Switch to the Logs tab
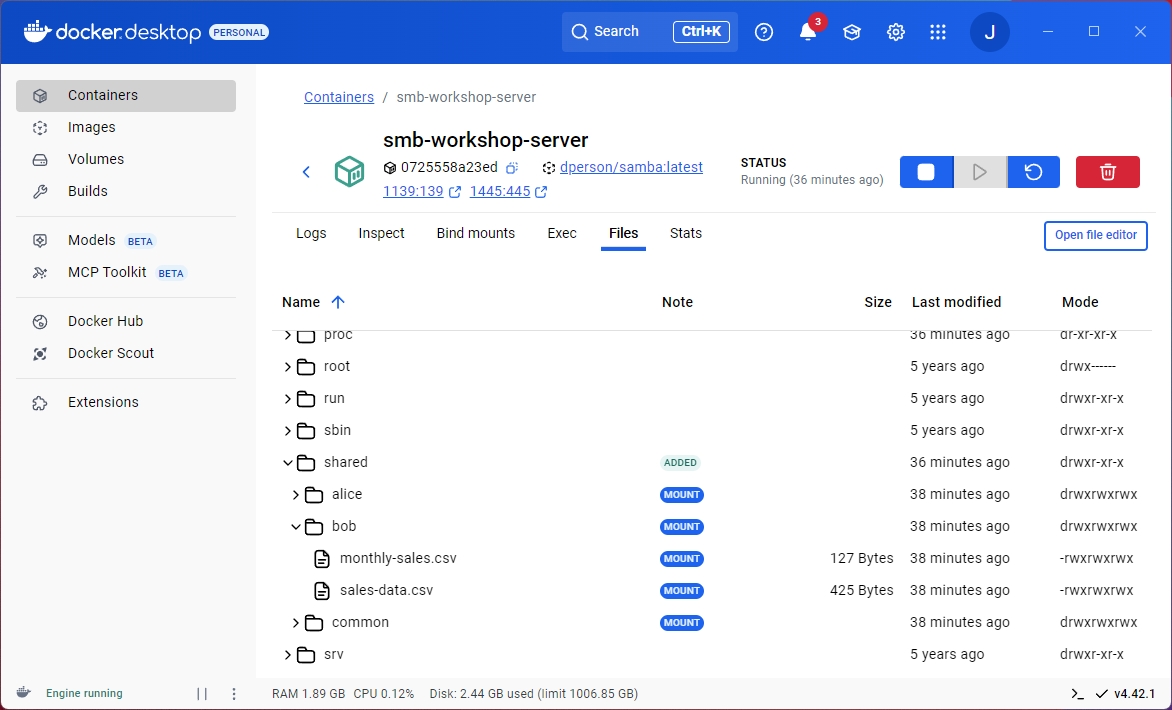 click(x=311, y=233)
